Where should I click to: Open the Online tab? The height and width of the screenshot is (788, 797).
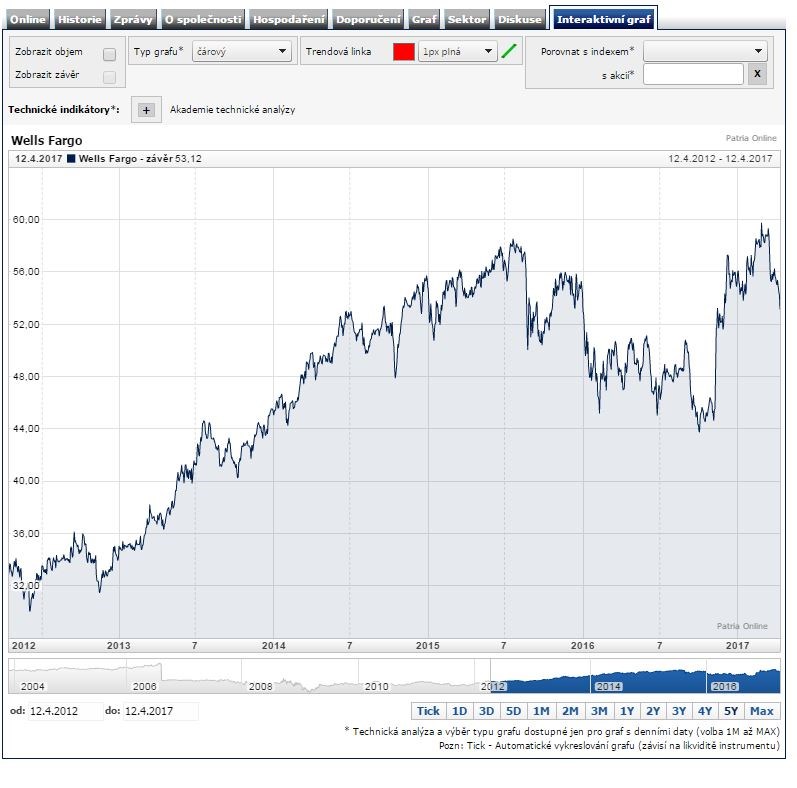tap(28, 19)
